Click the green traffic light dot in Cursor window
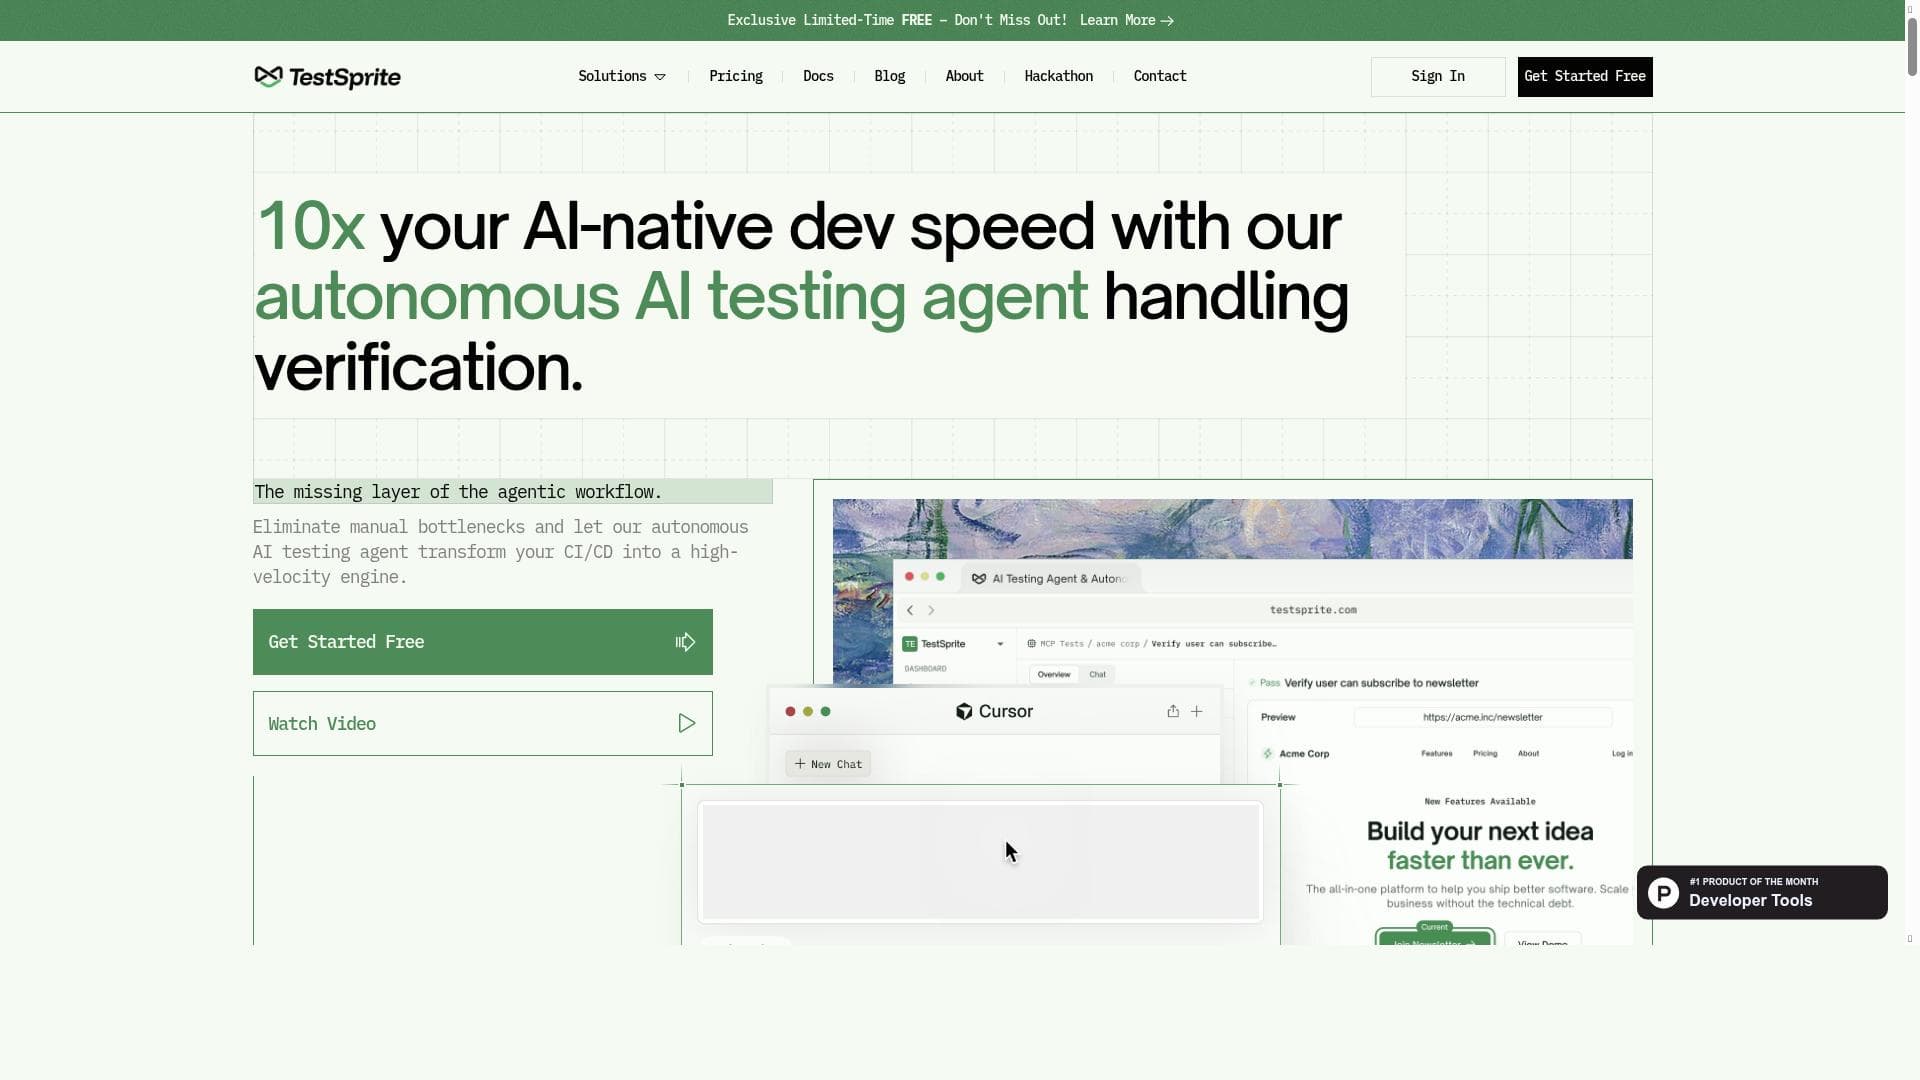This screenshot has height=1080, width=1920. pos(825,711)
